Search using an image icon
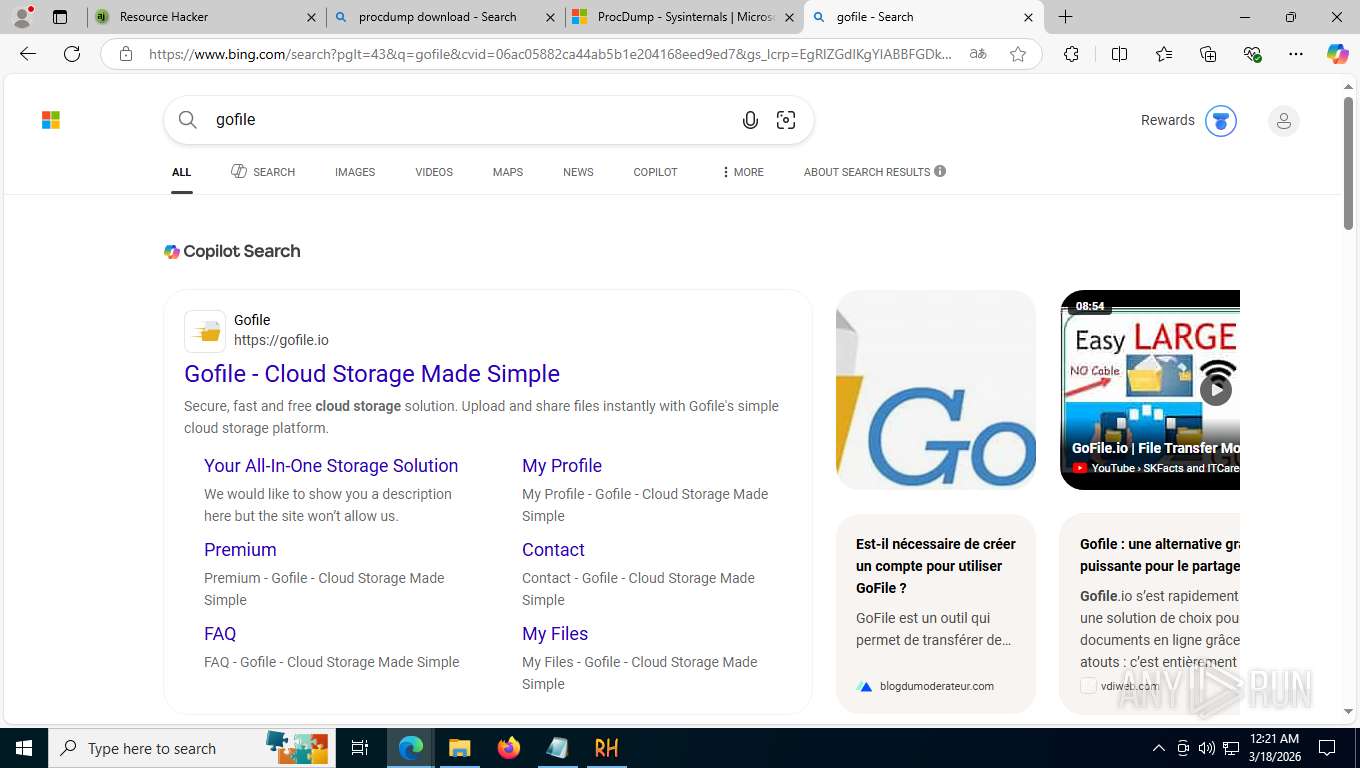The image size is (1360, 768). [786, 120]
